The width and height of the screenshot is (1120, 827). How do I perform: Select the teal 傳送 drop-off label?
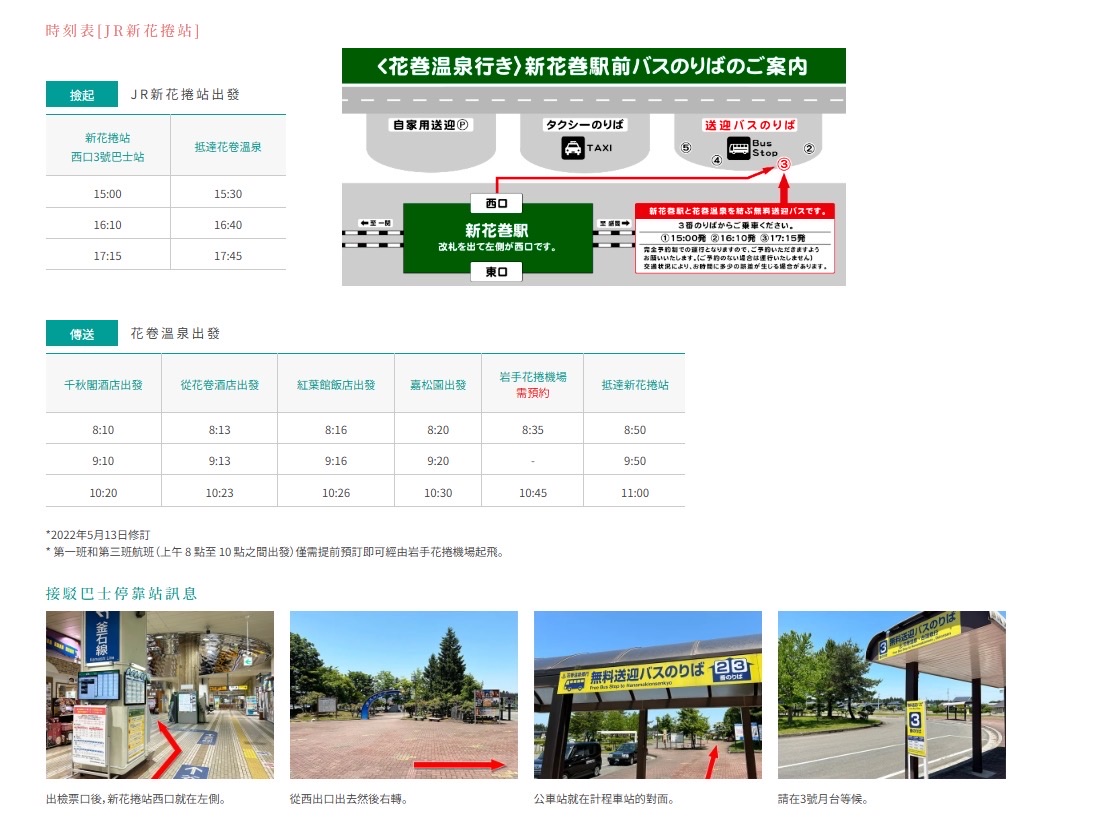pyautogui.click(x=82, y=334)
